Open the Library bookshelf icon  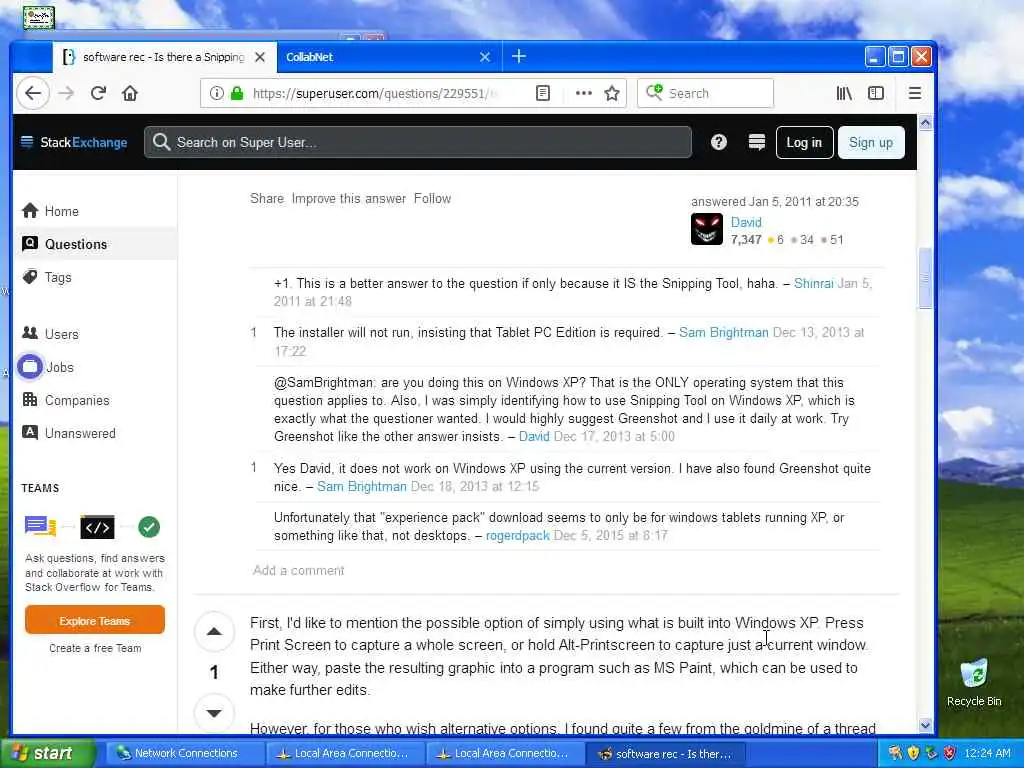[x=844, y=93]
